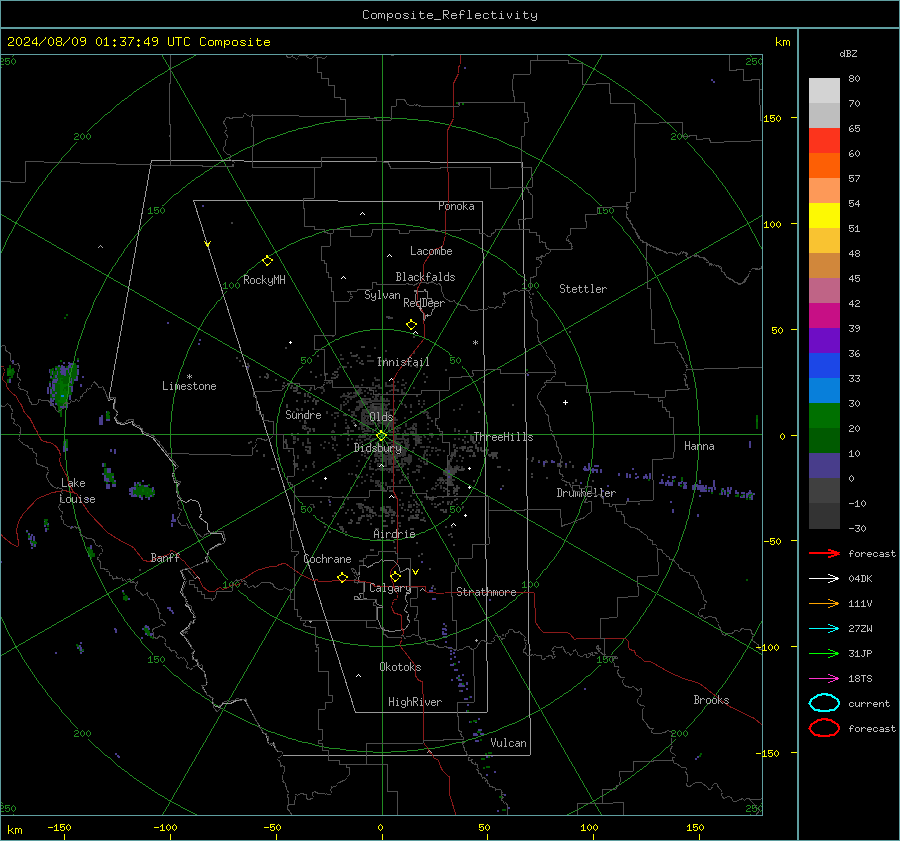Select the yellow diamond marker above Calgary
This screenshot has width=900, height=841.
tap(395, 576)
